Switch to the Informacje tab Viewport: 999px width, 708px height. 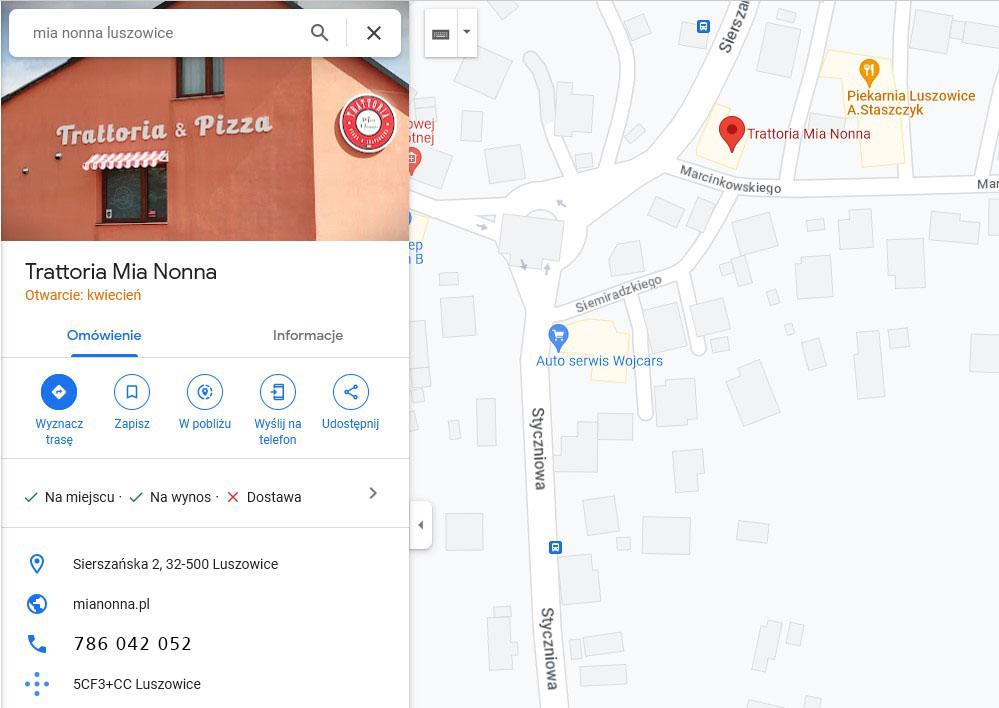click(x=308, y=335)
